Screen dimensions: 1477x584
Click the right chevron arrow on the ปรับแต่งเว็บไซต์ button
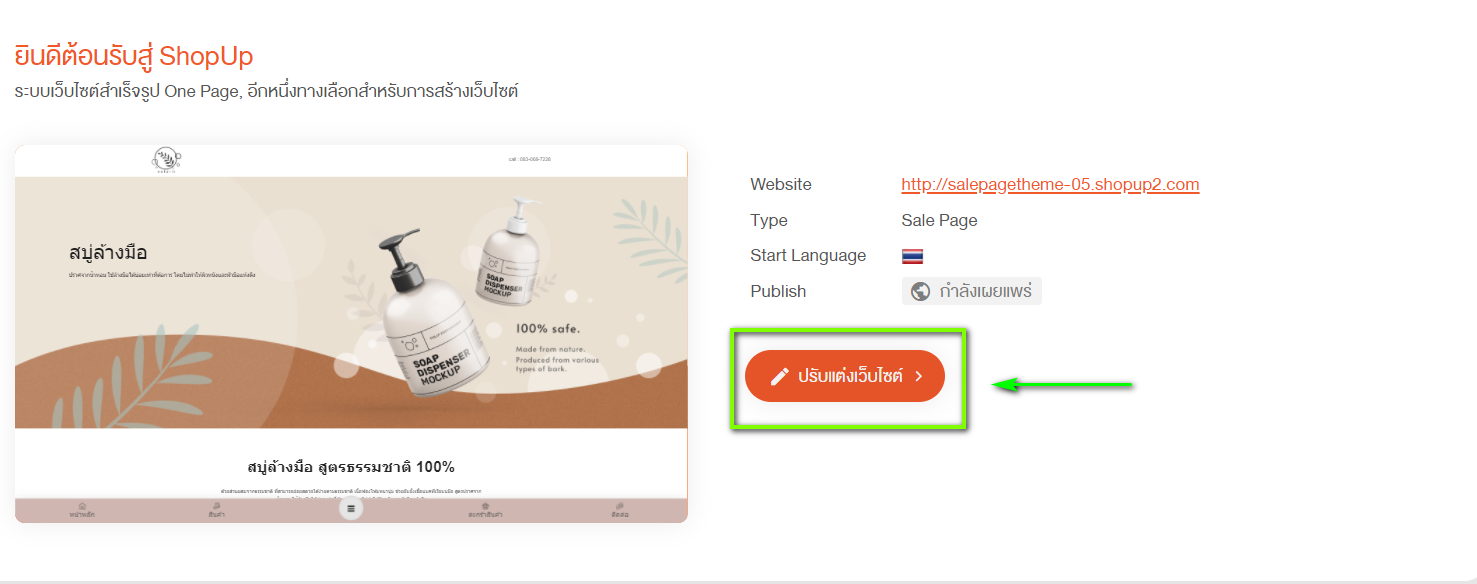[x=918, y=376]
